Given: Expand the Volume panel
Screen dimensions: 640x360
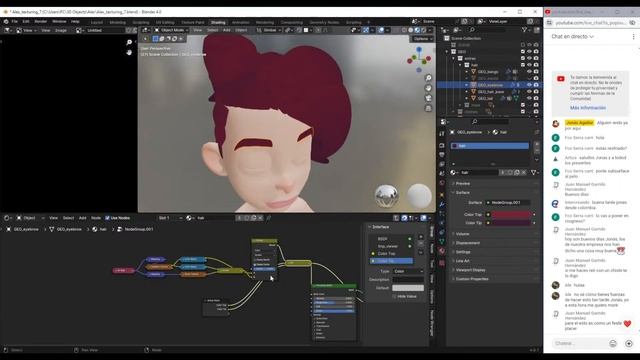Looking at the screenshot, I should [463, 234].
